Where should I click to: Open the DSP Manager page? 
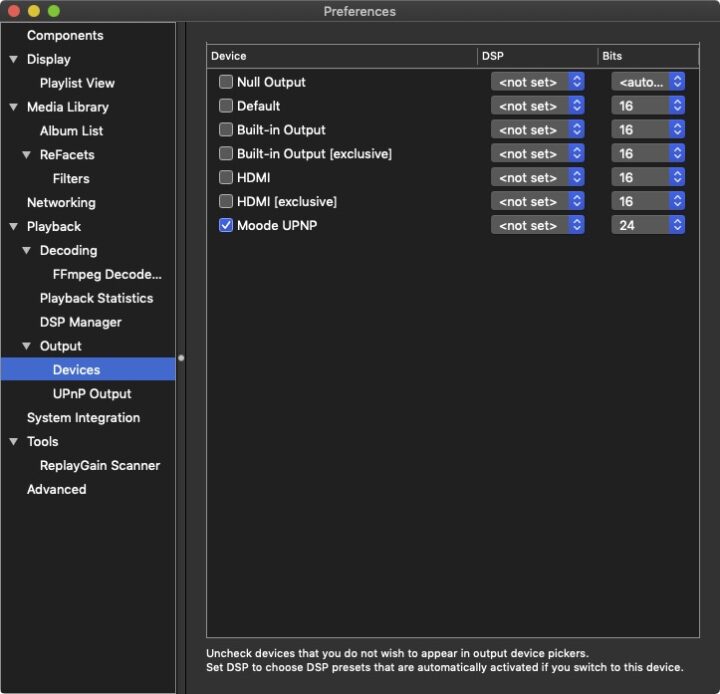click(80, 322)
